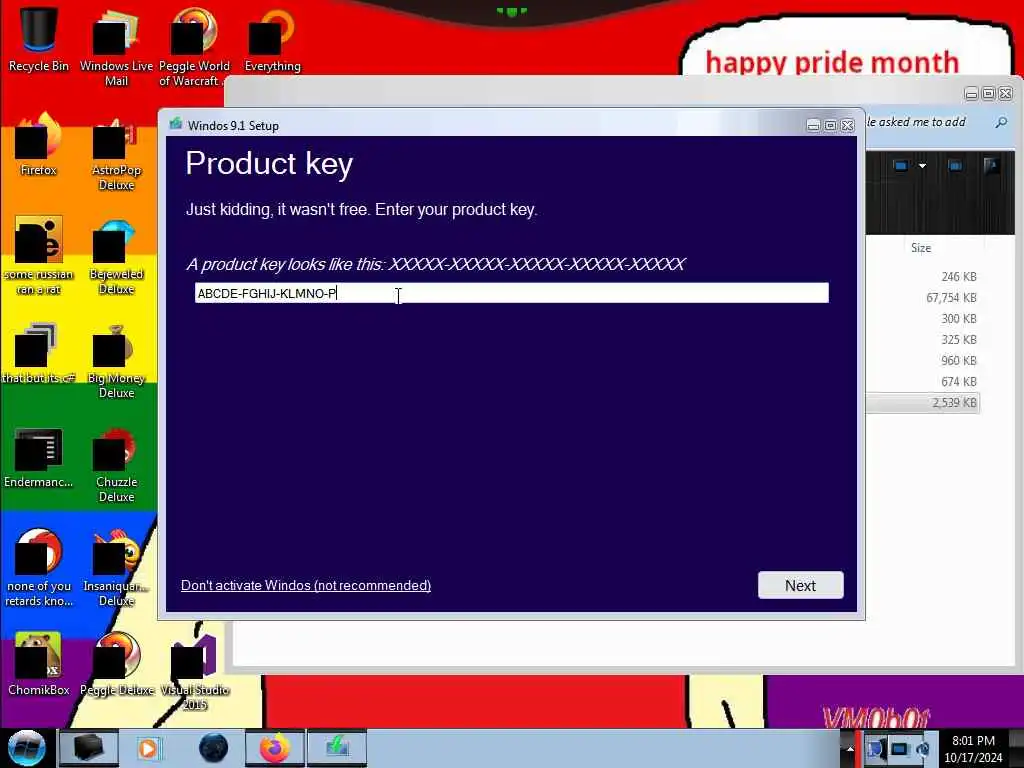Click the help icon in Explorer toolbar
The image size is (1024, 768).
pos(991,166)
